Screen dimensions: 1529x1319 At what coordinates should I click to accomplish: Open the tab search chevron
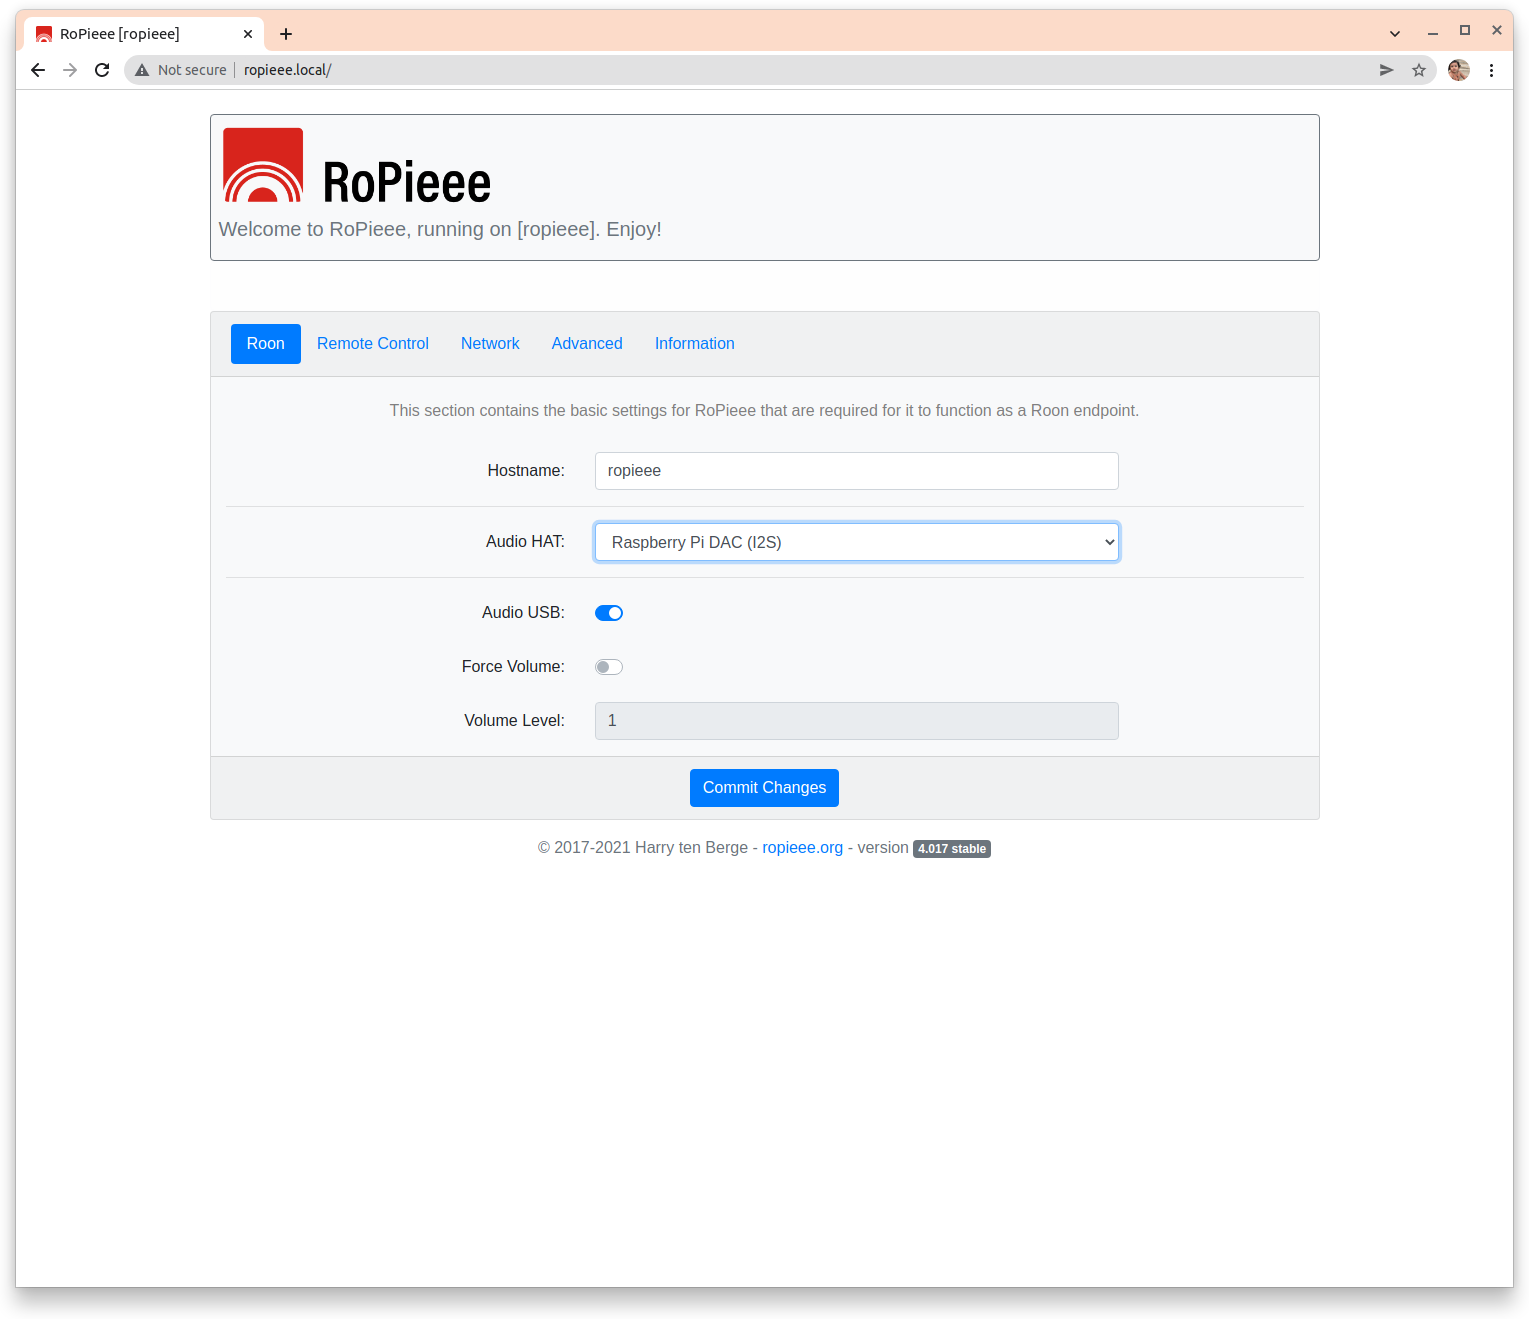[1395, 33]
